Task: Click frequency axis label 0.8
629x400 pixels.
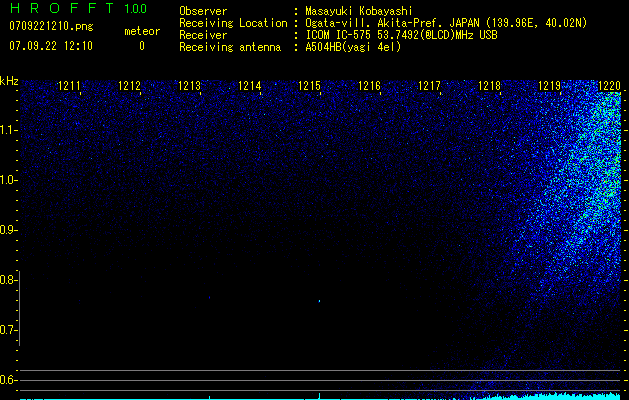Action: pos(8,280)
